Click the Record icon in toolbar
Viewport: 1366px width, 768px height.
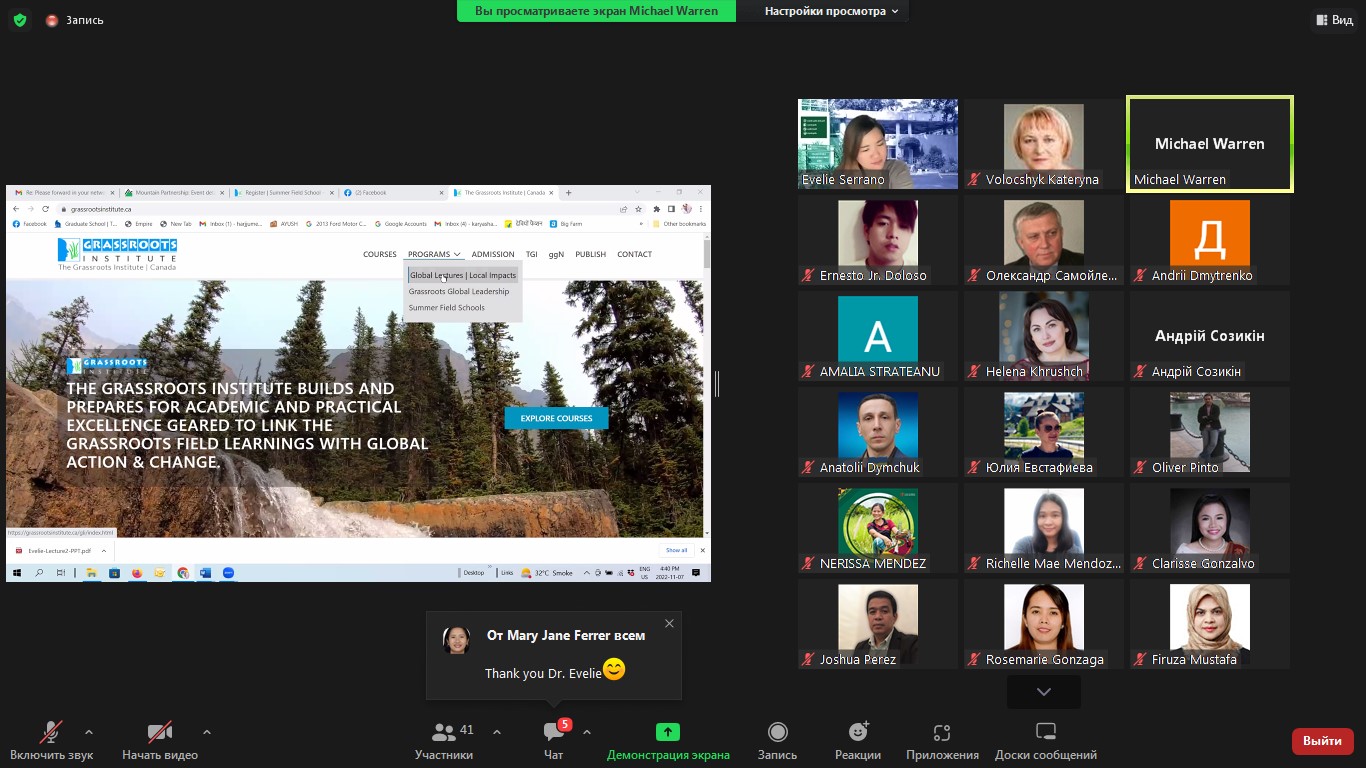(777, 733)
